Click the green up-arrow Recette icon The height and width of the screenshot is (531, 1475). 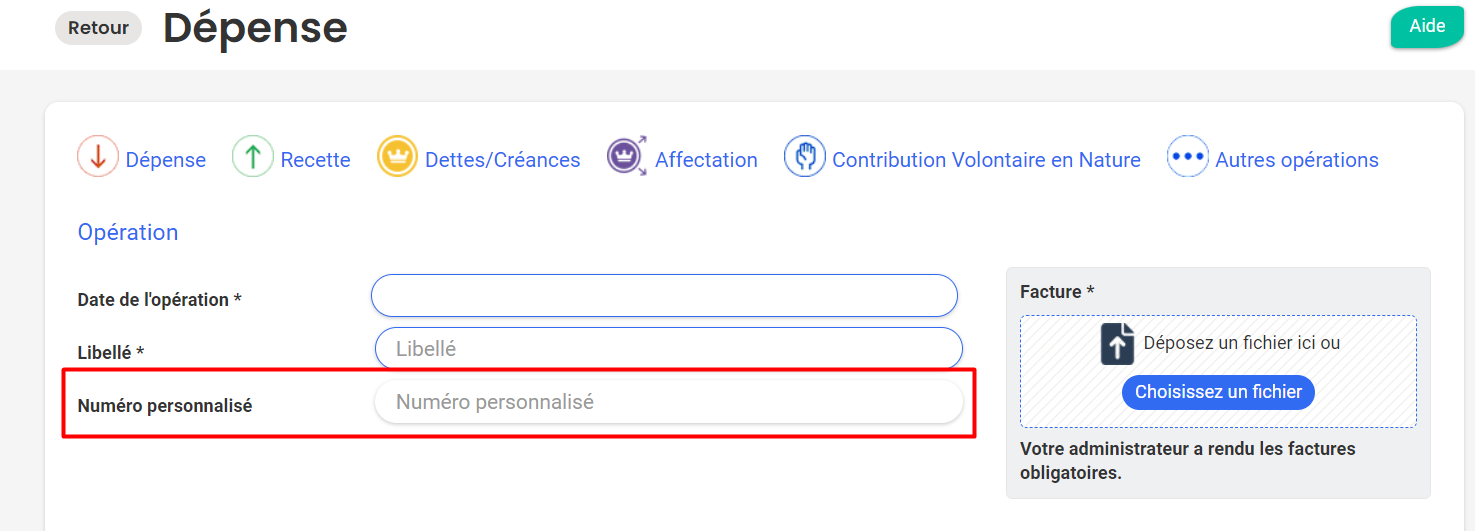(x=253, y=158)
